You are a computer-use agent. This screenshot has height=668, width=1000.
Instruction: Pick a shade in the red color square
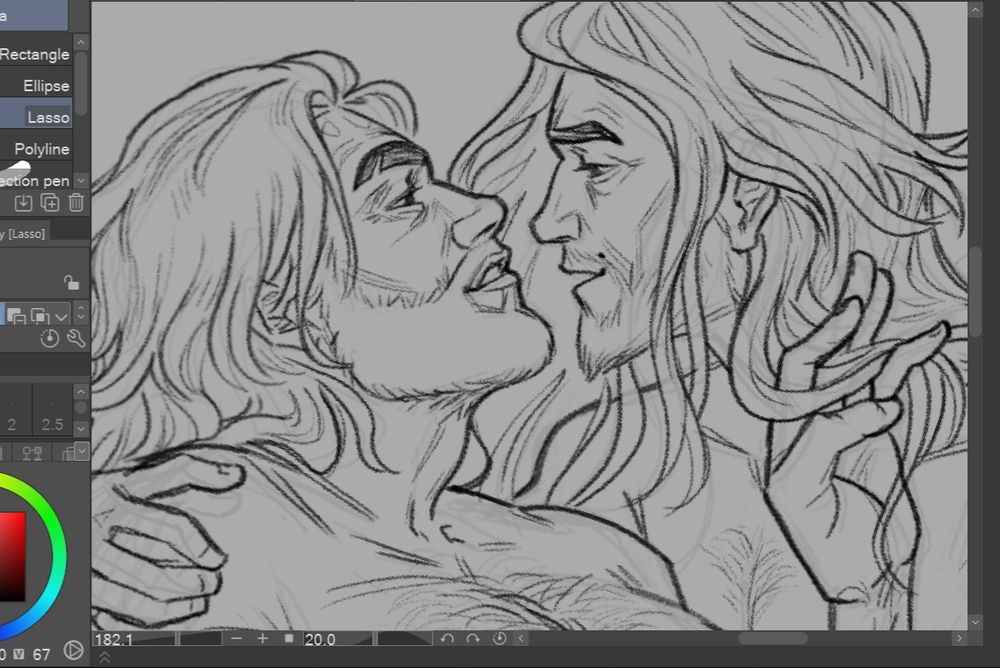(12, 556)
